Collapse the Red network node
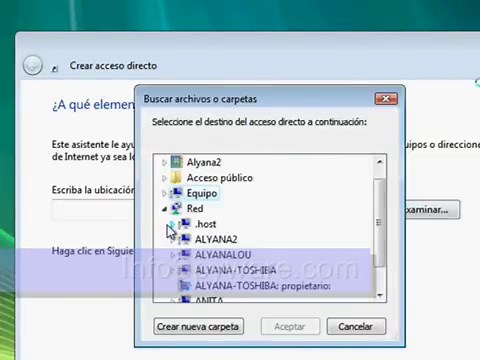Viewport: 480px width, 360px height. pos(164,209)
